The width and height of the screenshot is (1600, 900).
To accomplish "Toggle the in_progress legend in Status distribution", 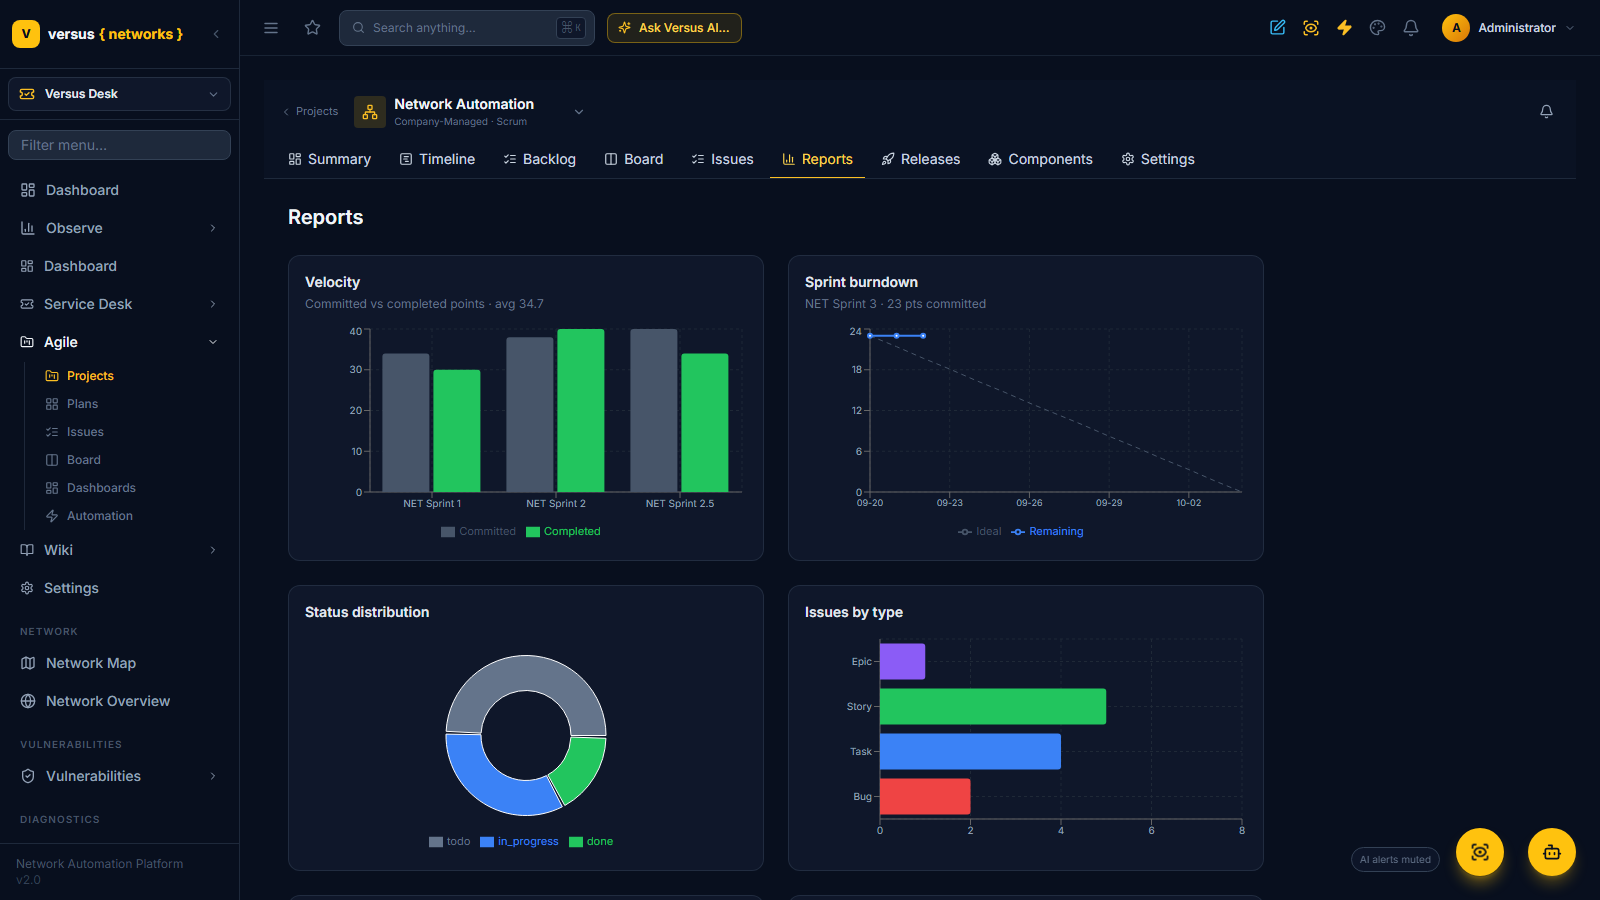I will coord(520,842).
